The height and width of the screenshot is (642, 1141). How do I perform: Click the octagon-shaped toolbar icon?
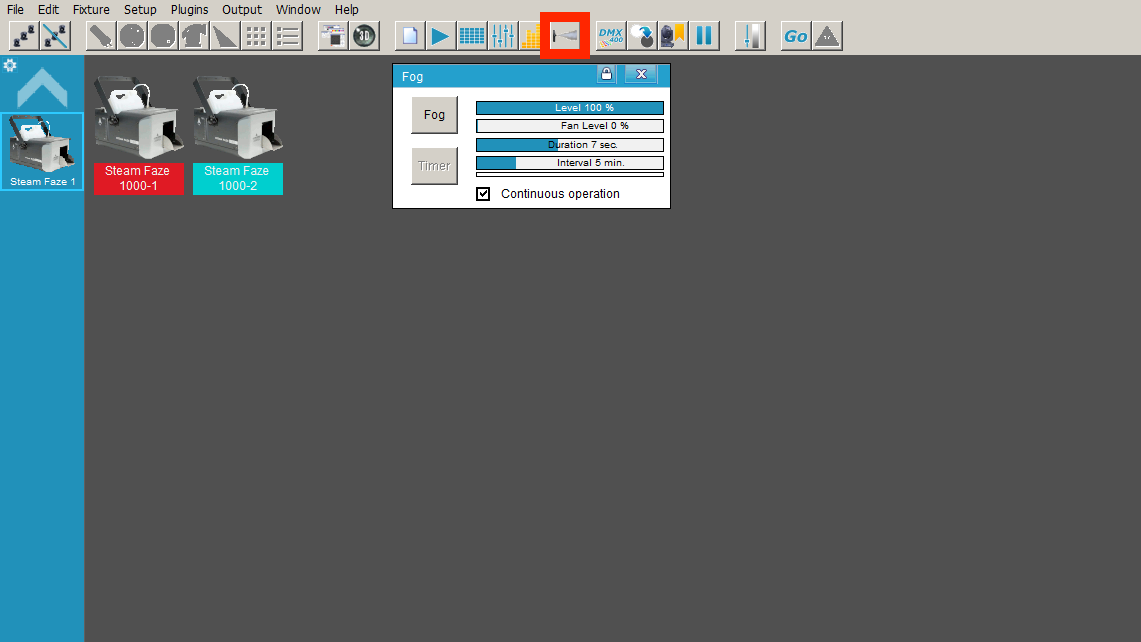pyautogui.click(x=163, y=36)
